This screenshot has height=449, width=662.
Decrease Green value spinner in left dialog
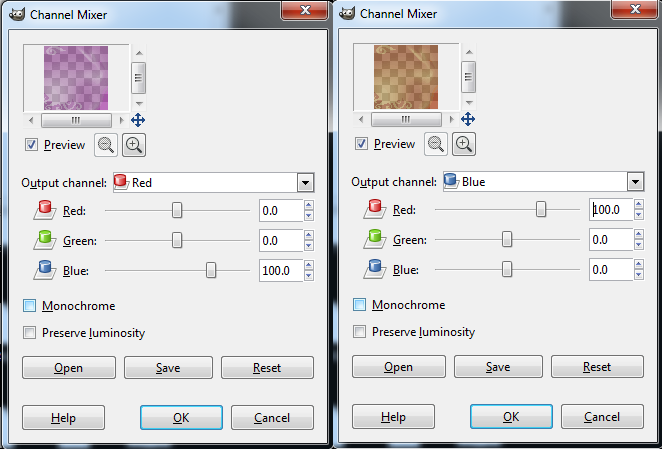point(309,246)
